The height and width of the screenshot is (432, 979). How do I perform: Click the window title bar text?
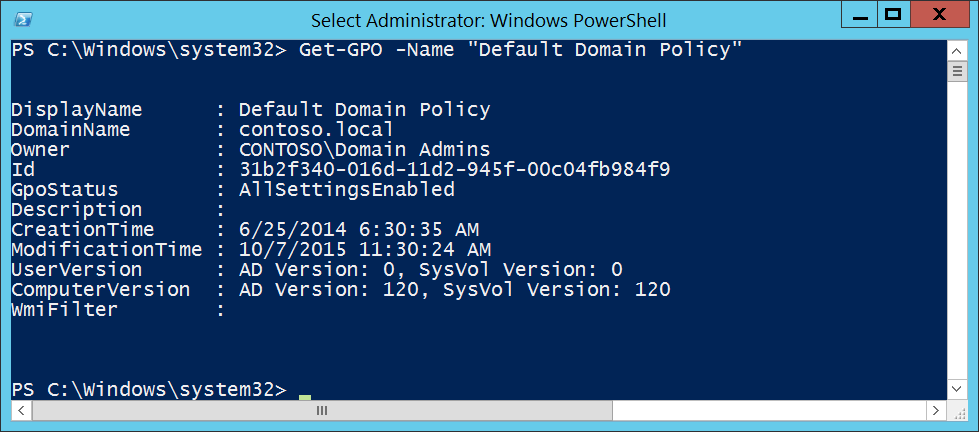[x=488, y=20]
